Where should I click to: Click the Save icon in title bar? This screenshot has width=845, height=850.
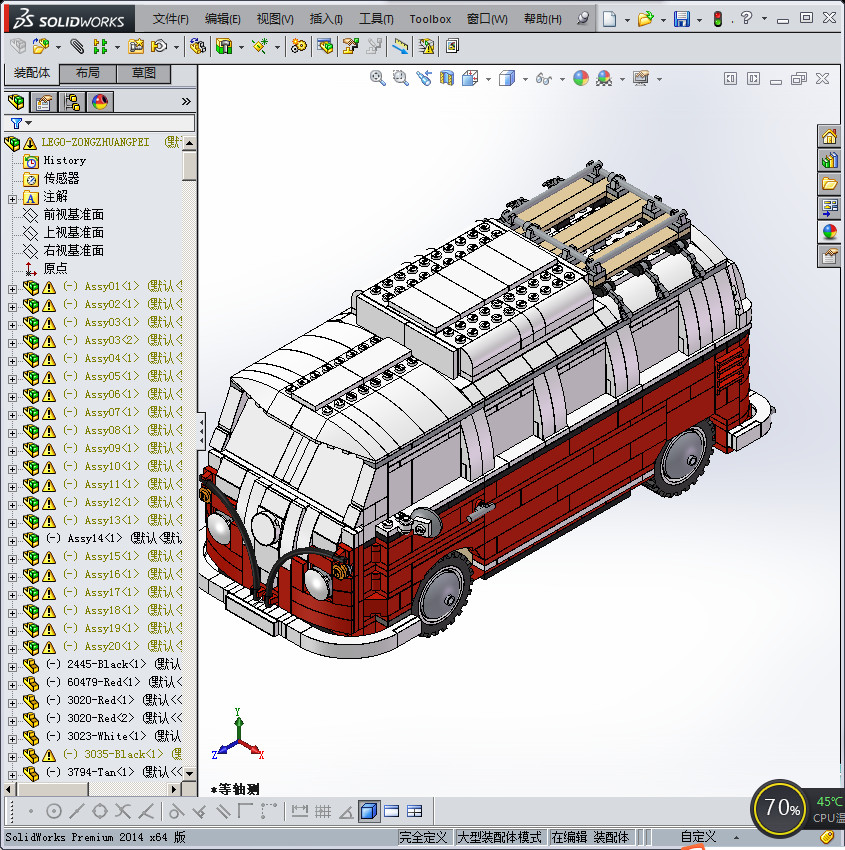[x=681, y=19]
